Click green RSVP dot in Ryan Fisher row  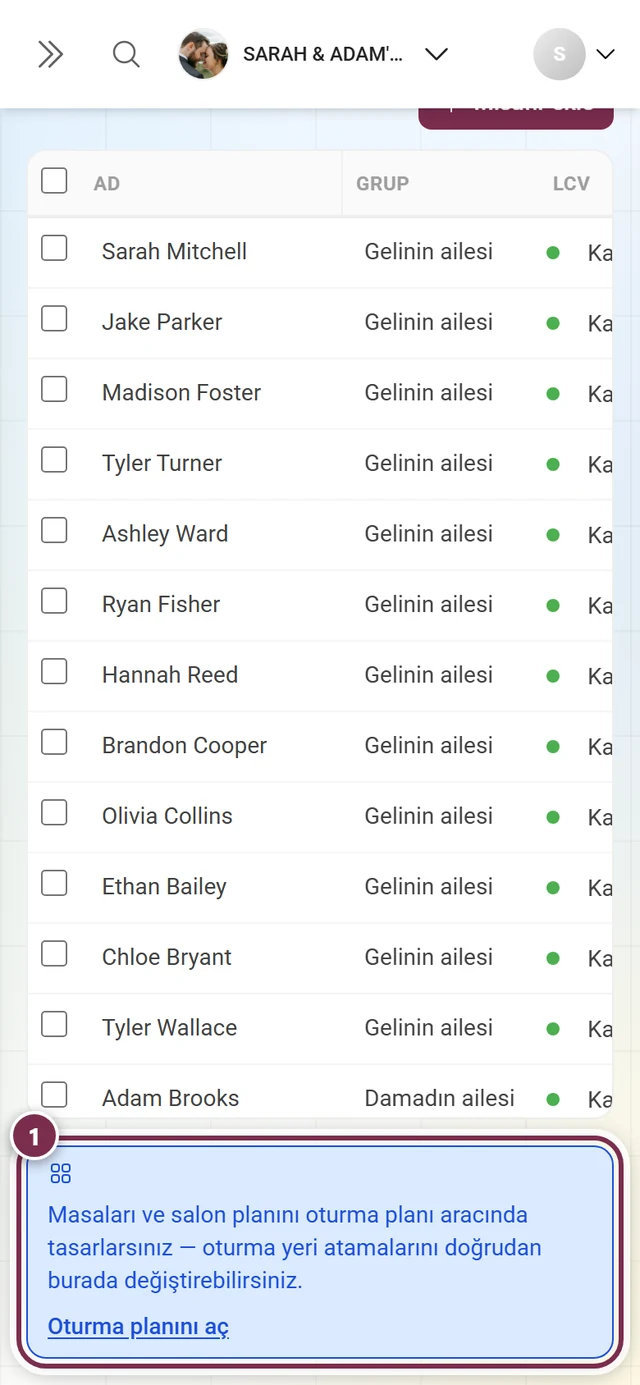point(553,605)
